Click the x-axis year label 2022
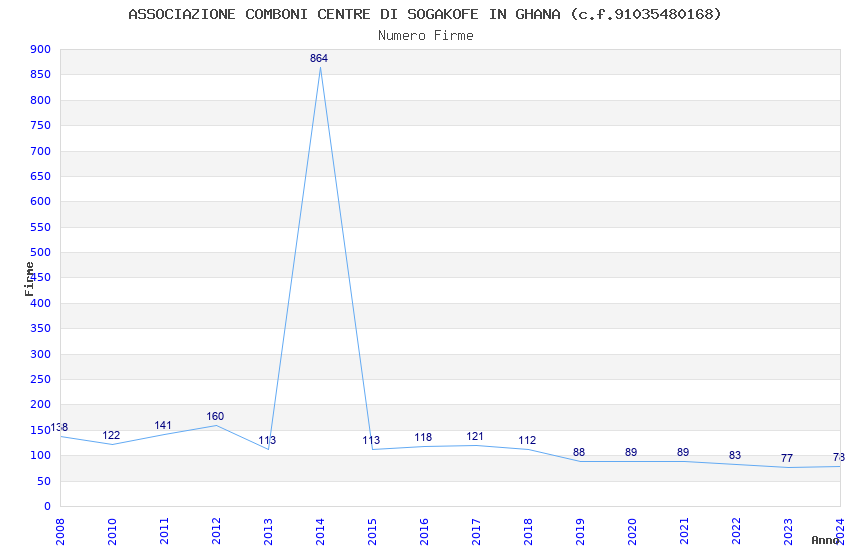Image resolution: width=850 pixels, height=550 pixels. (x=736, y=531)
